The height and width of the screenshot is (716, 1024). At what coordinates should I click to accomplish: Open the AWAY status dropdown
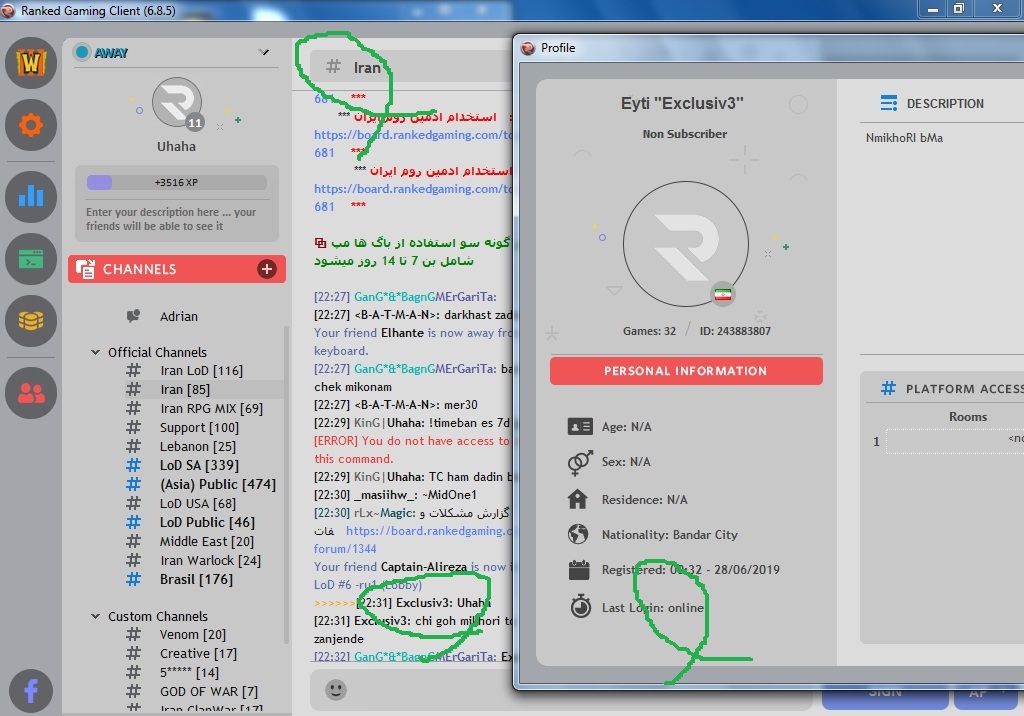[264, 52]
